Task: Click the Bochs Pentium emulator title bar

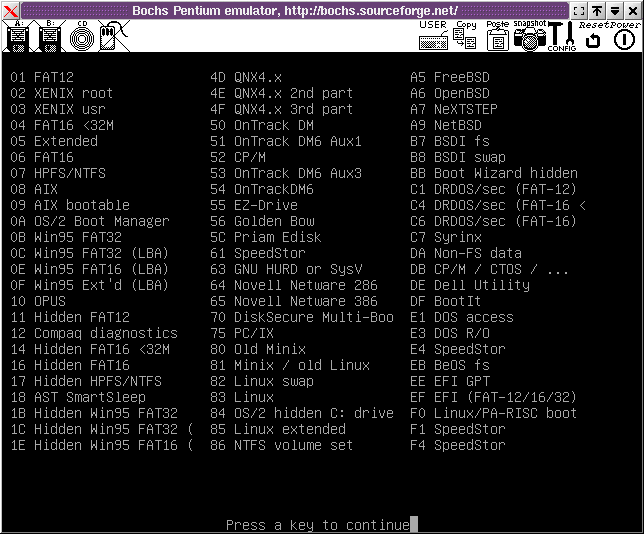Action: click(x=300, y=10)
